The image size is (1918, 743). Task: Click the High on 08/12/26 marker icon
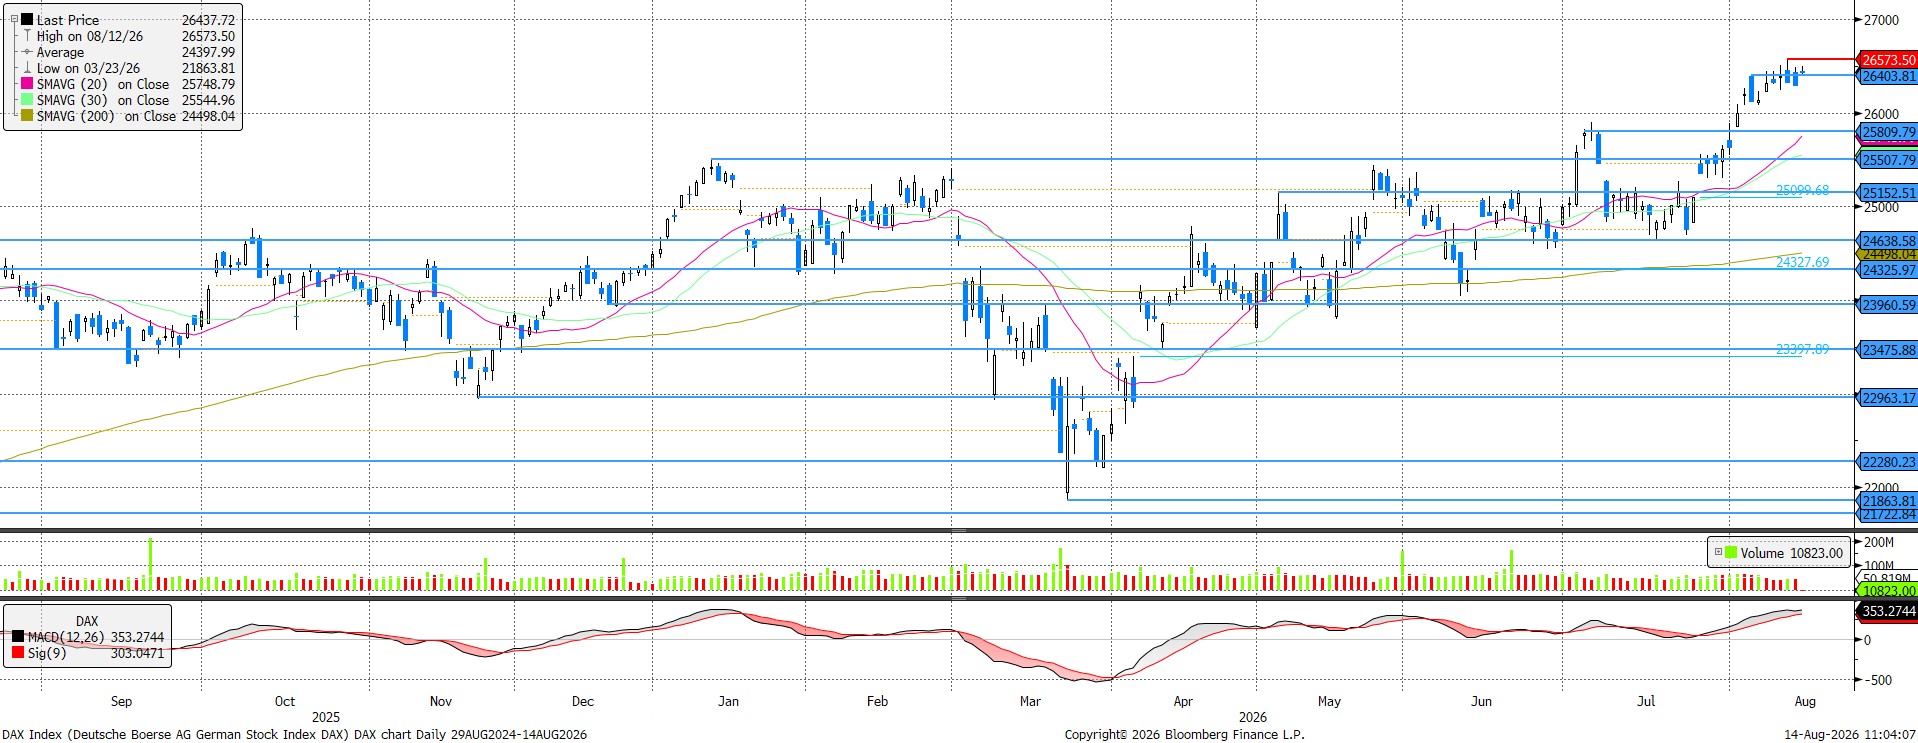point(28,36)
